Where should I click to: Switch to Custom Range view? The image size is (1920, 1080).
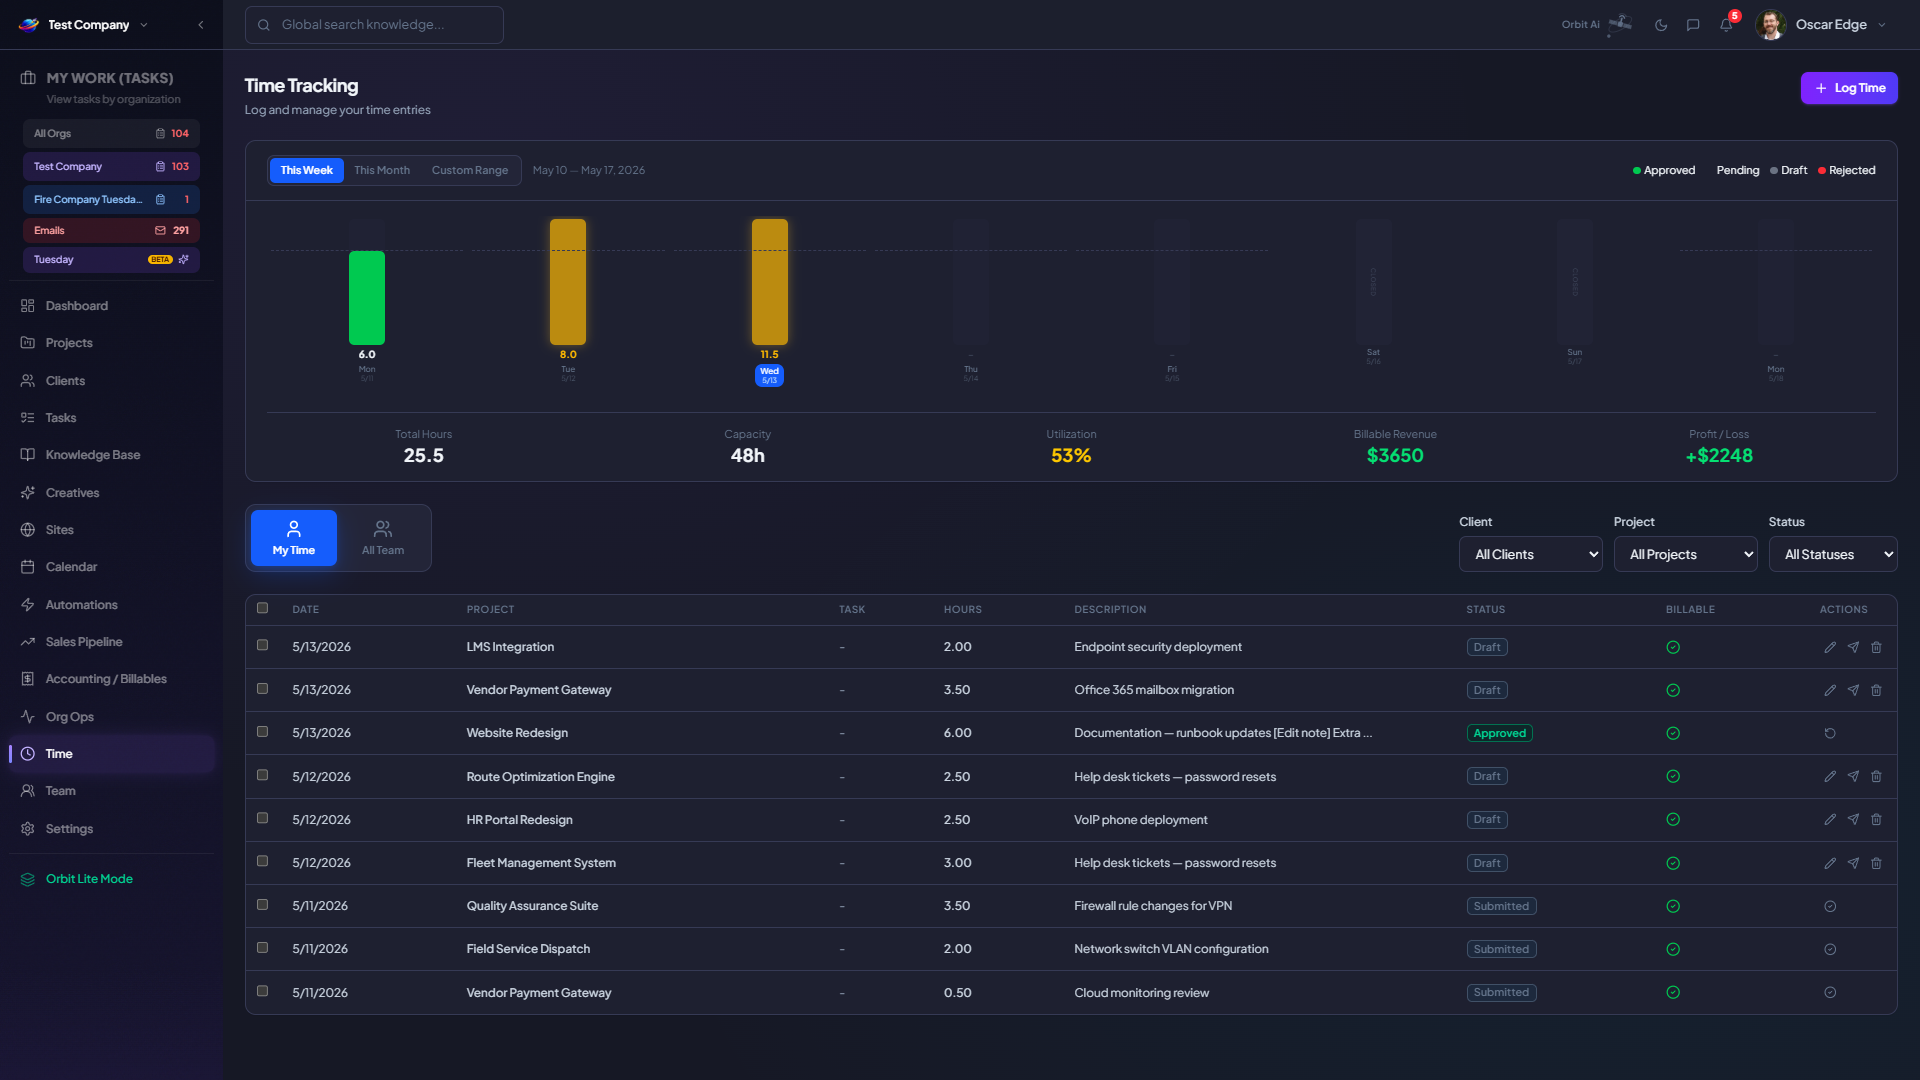click(470, 170)
